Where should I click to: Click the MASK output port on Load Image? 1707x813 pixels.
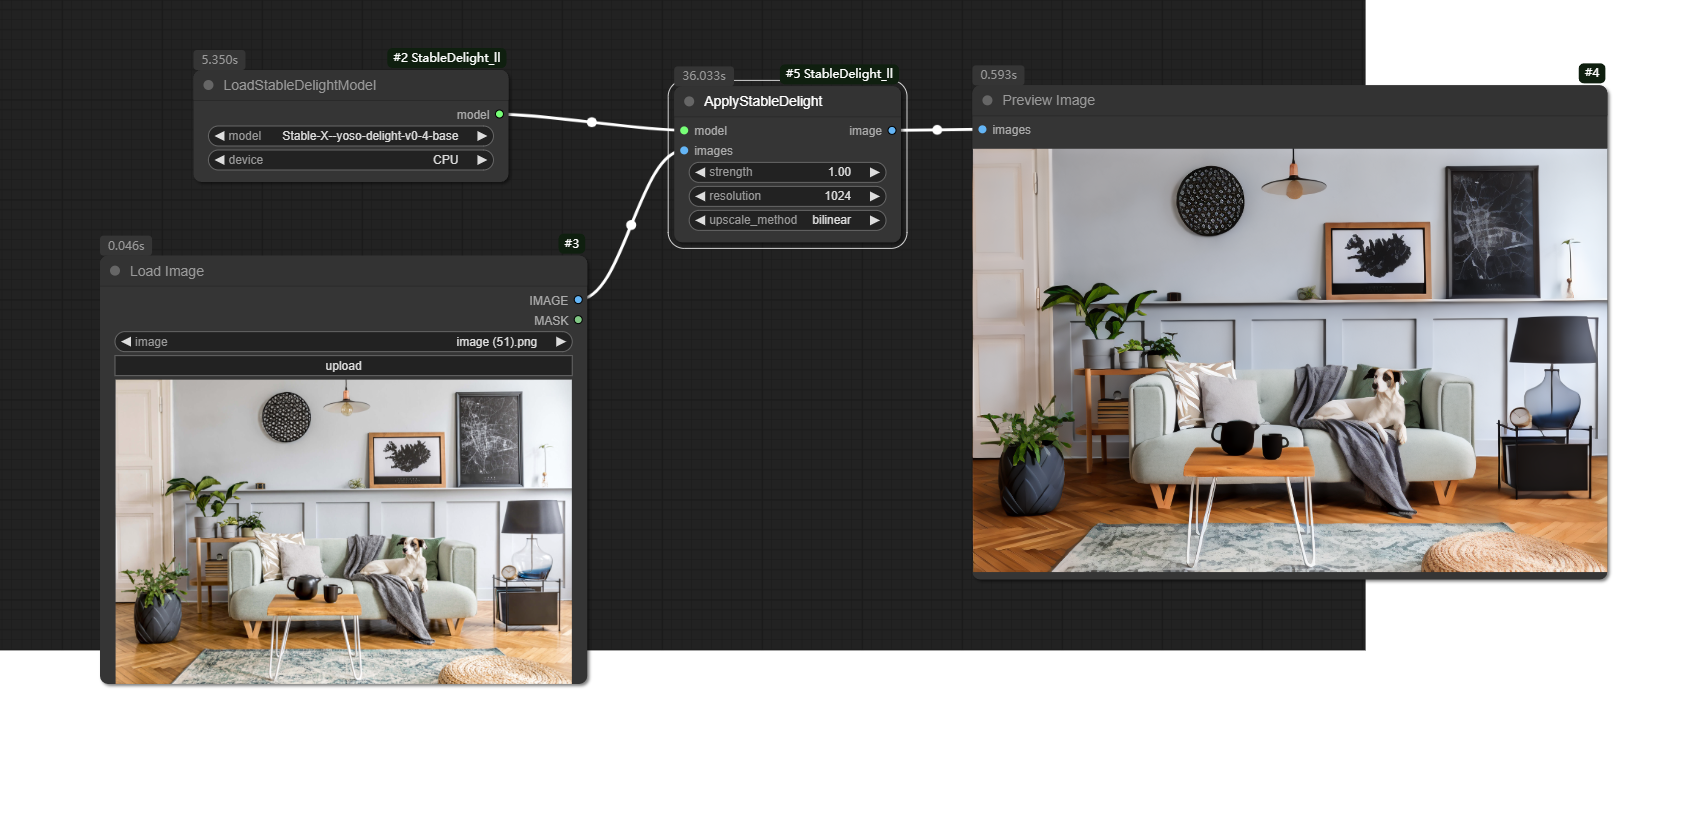(578, 320)
